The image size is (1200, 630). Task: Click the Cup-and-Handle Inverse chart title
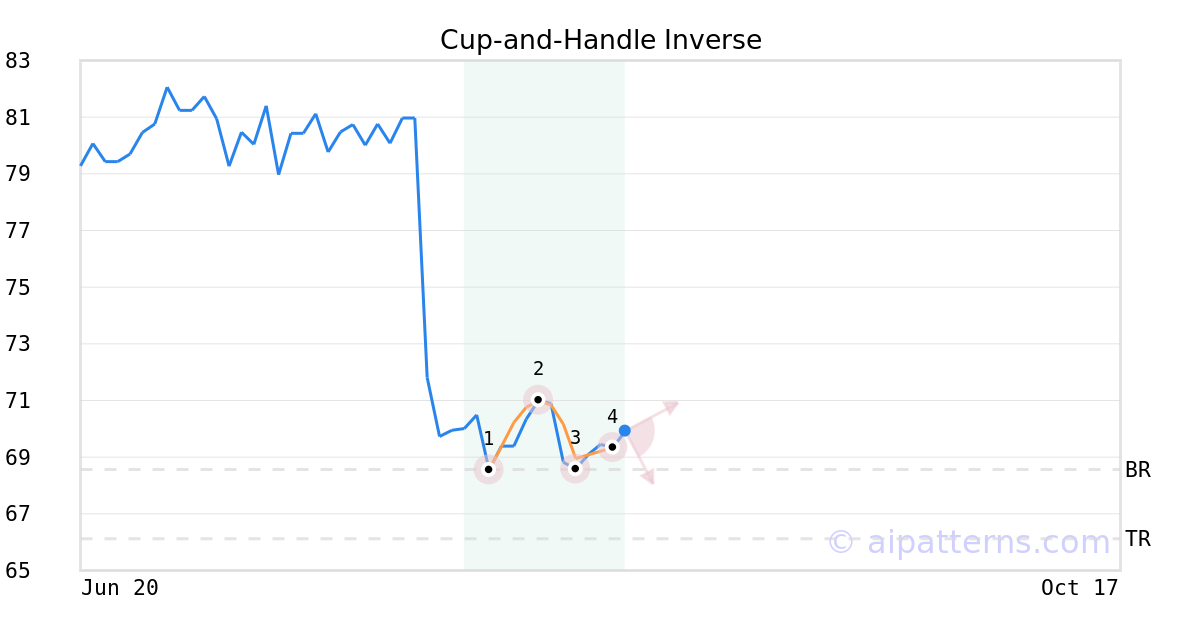pyautogui.click(x=601, y=41)
